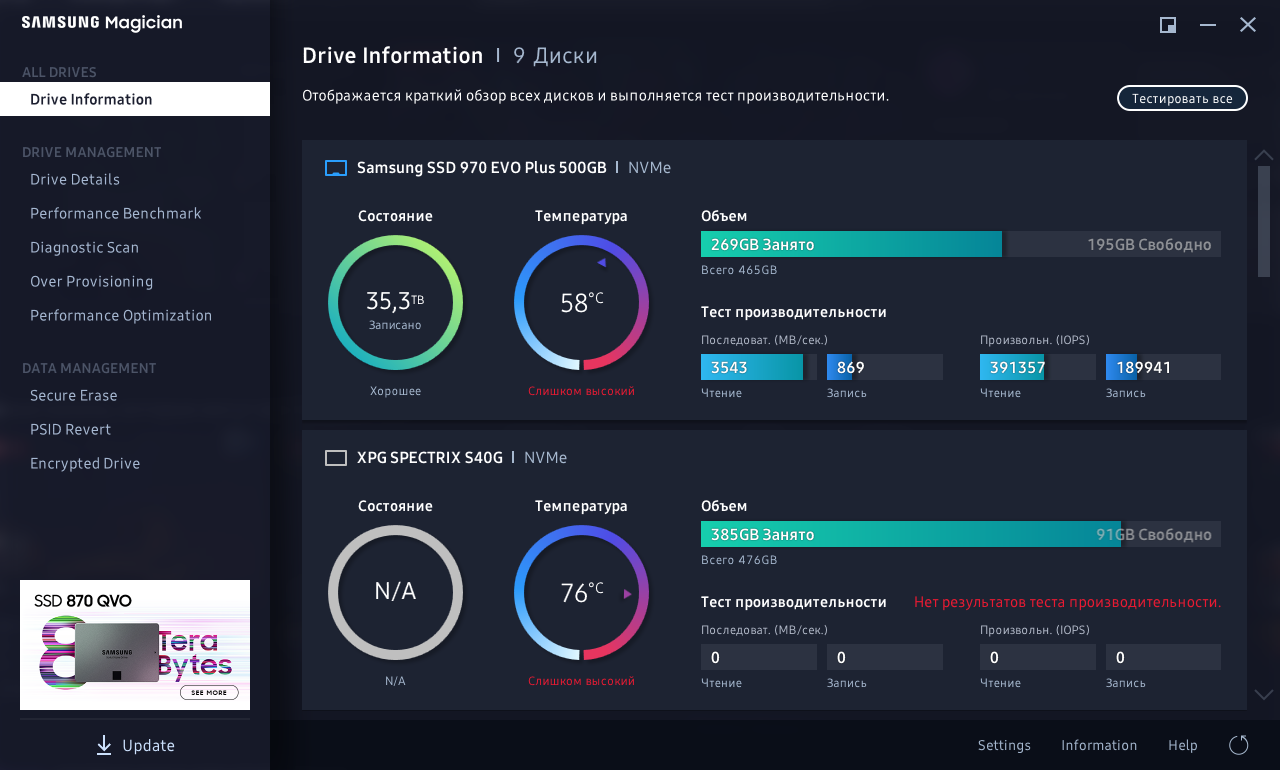Screen dimensions: 1280x770
Task: Click the Всего 476GB text
Action: click(x=739, y=560)
